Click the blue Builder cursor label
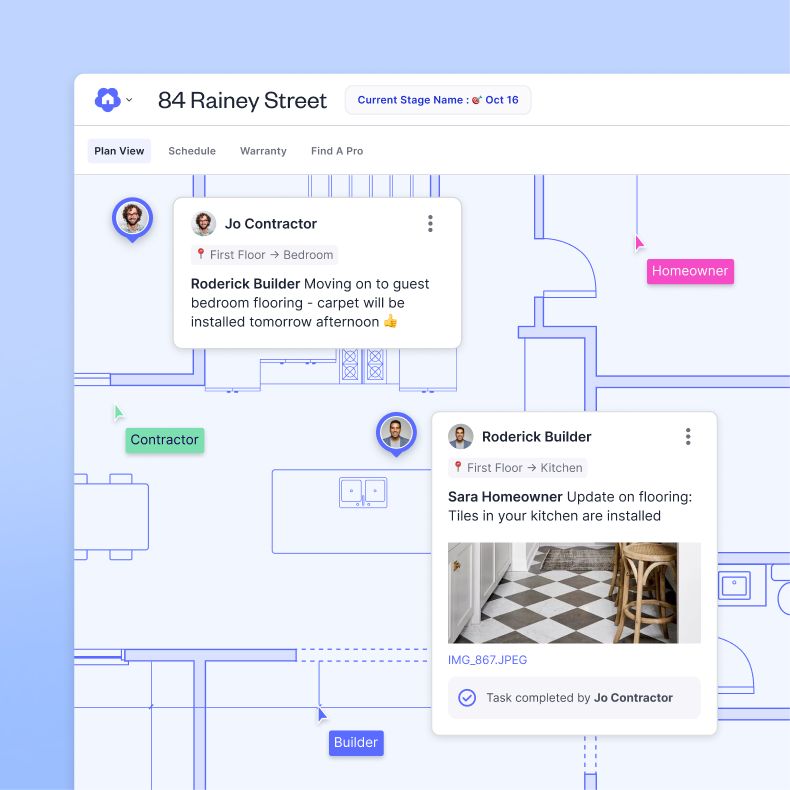 pos(356,743)
